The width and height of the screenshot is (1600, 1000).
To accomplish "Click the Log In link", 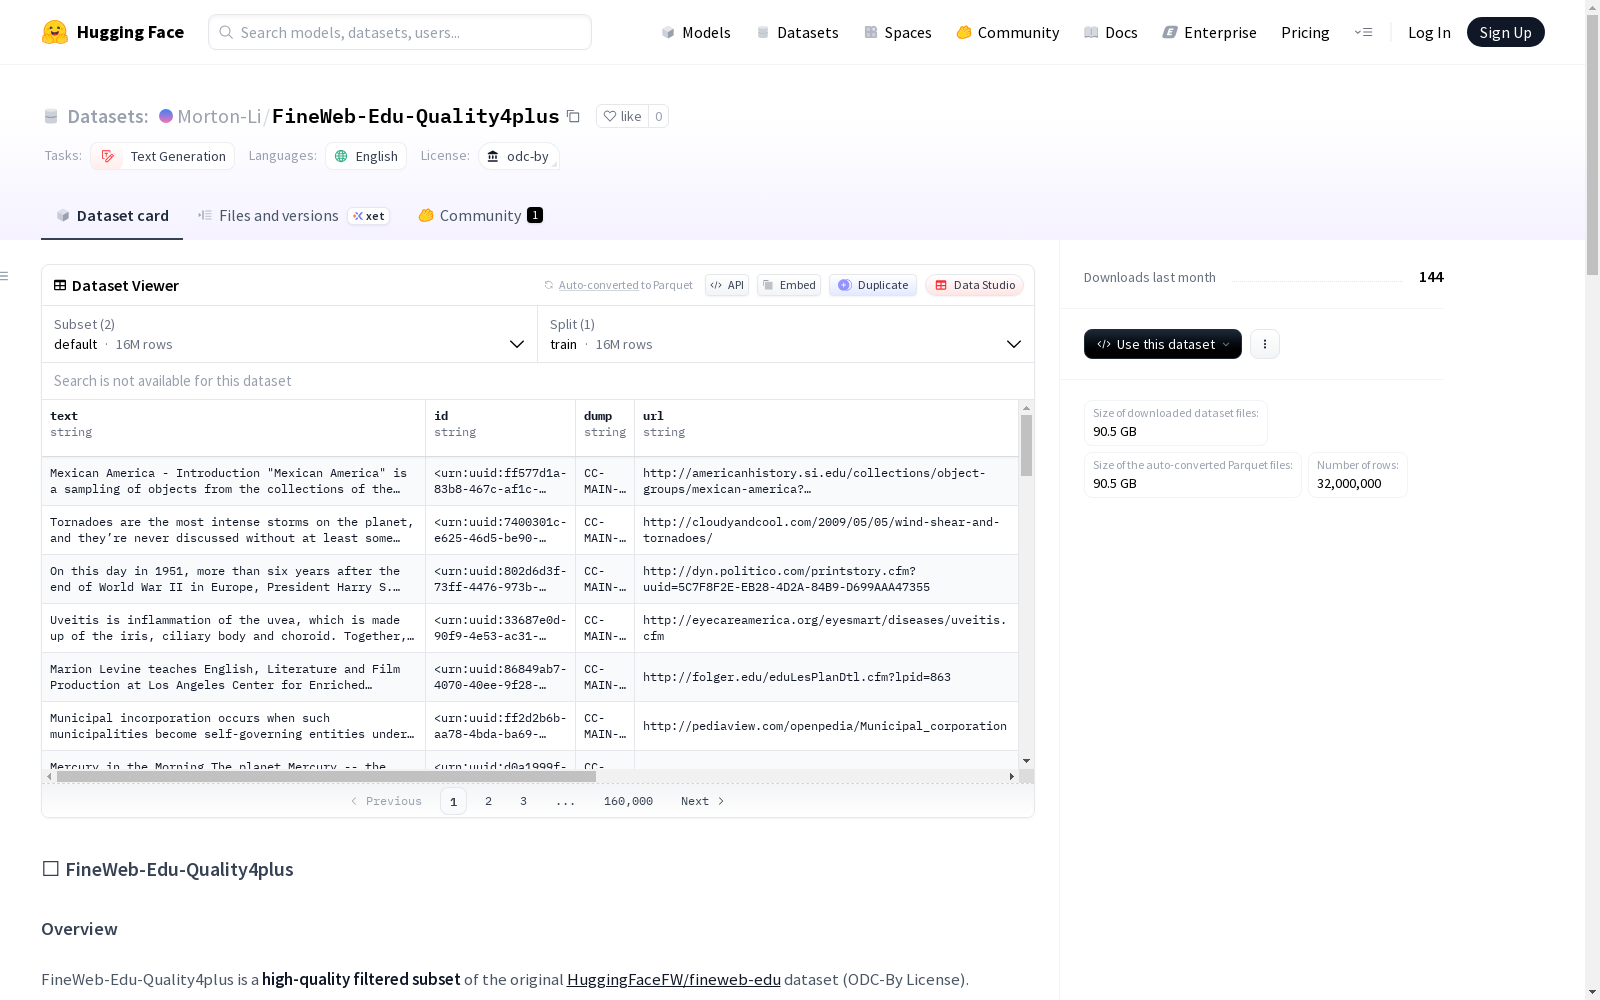I will click(x=1429, y=32).
